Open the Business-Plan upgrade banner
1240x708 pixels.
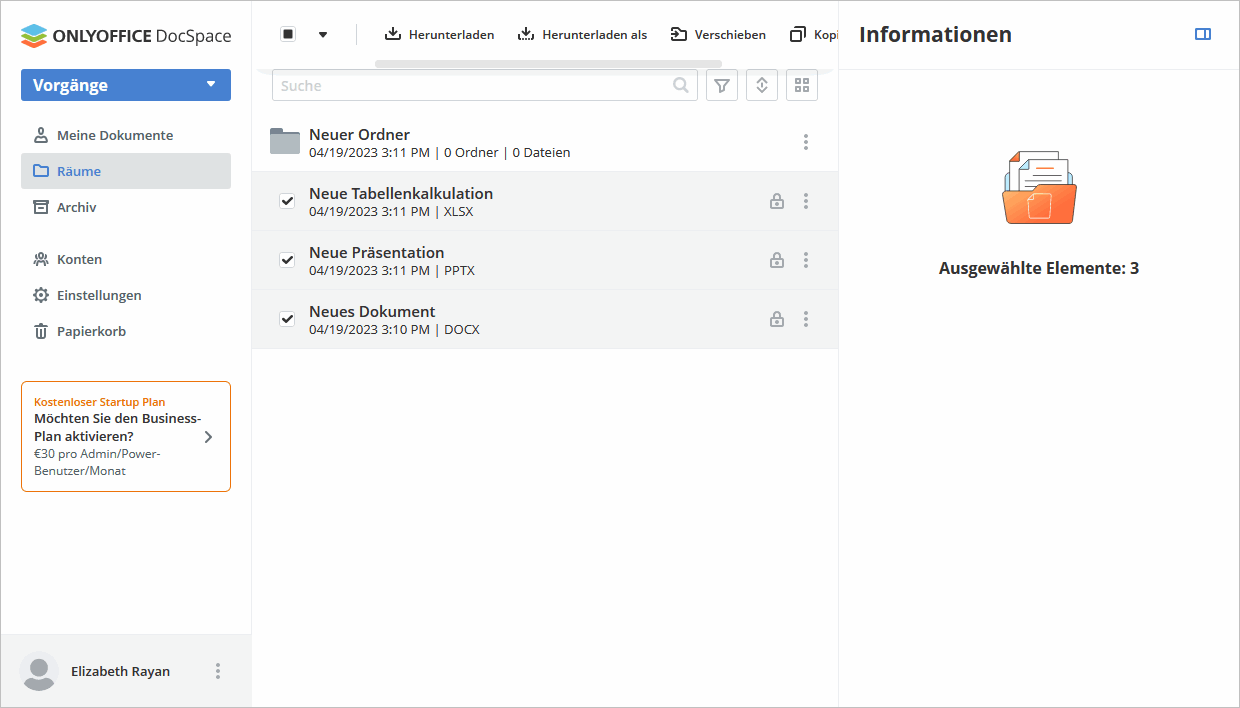(126, 436)
